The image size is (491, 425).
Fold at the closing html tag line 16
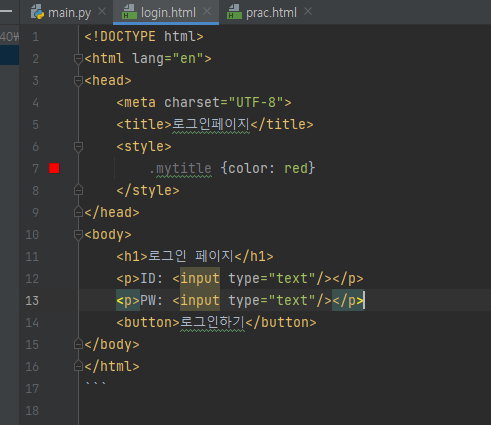[x=78, y=366]
